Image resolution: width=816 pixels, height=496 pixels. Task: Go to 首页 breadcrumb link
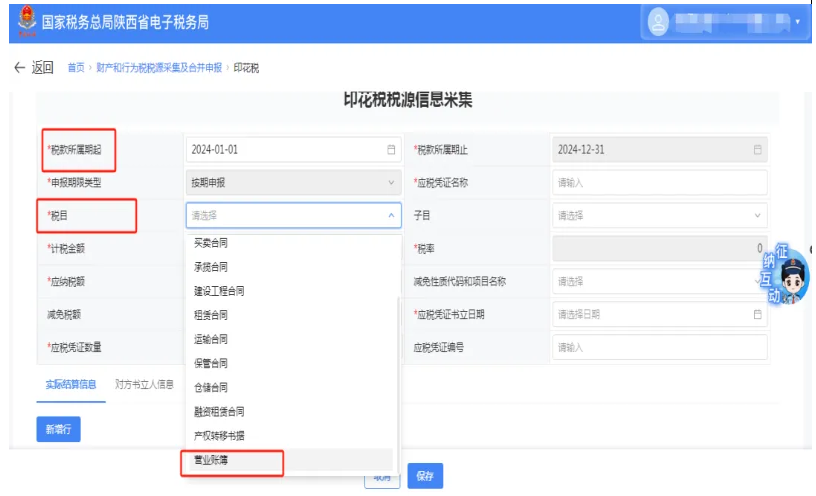(76, 68)
